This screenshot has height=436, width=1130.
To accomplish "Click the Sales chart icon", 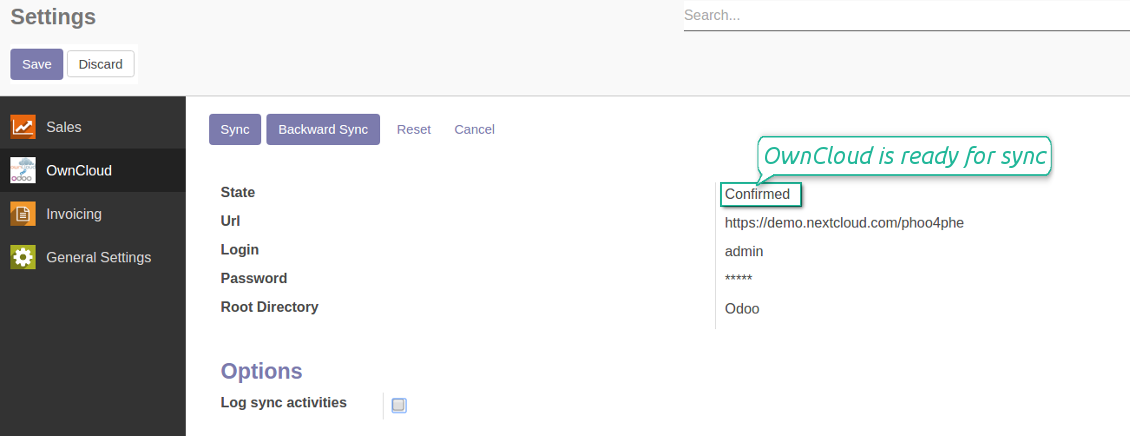I will point(23,127).
